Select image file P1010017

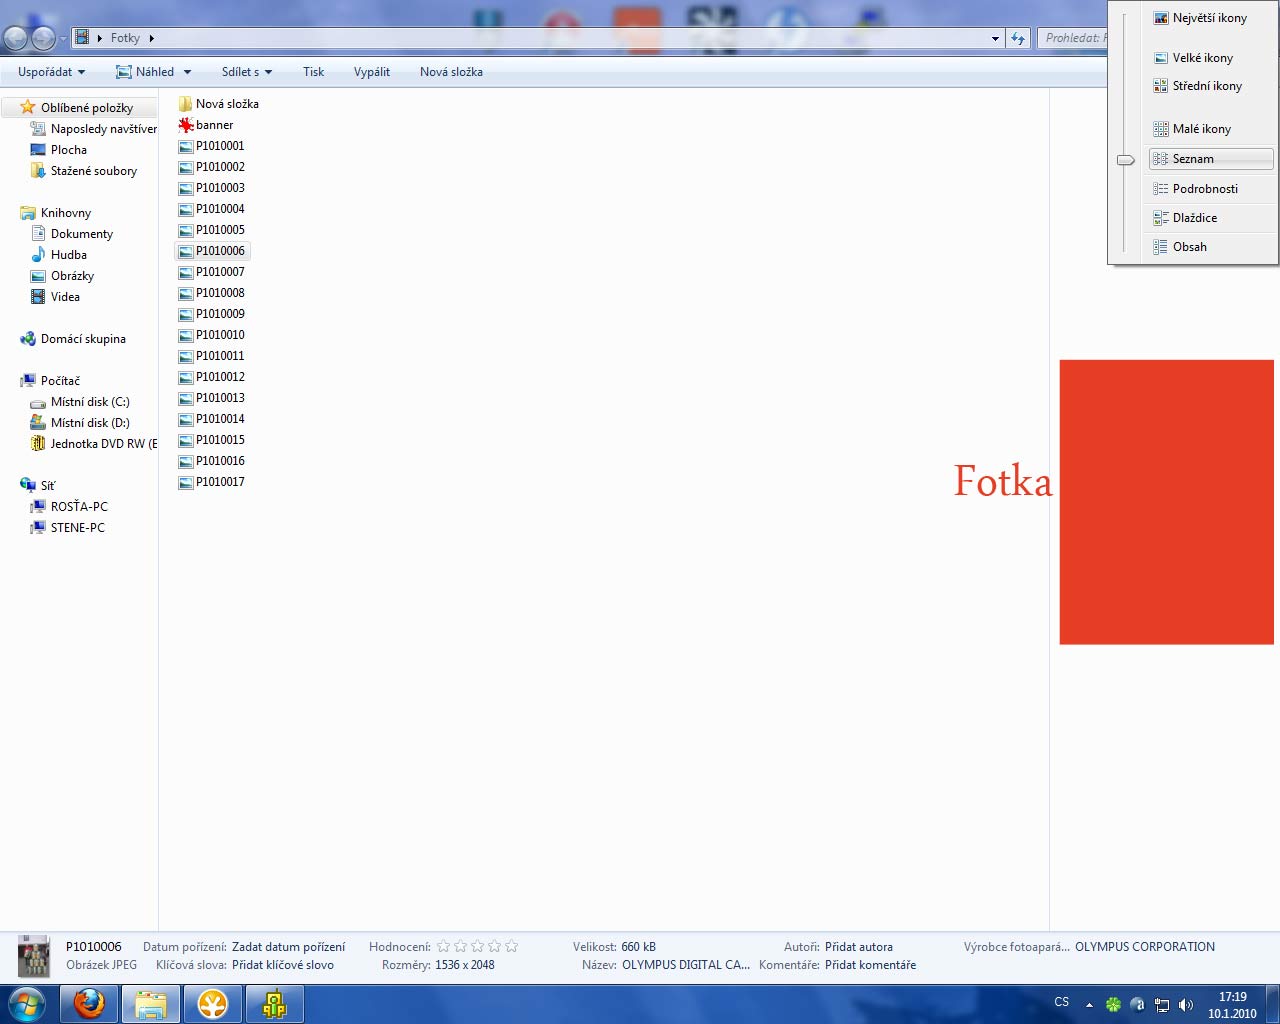(211, 482)
